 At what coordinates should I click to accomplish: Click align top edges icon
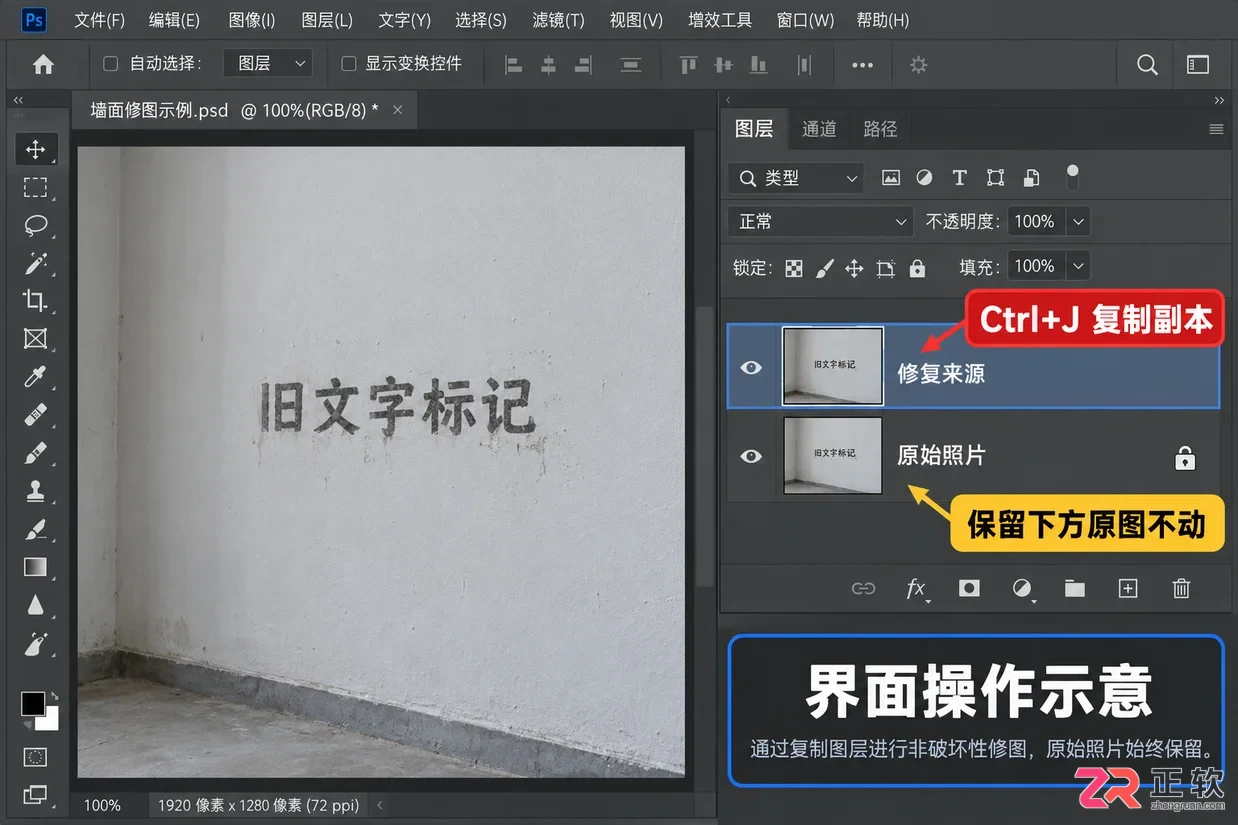pyautogui.click(x=688, y=65)
